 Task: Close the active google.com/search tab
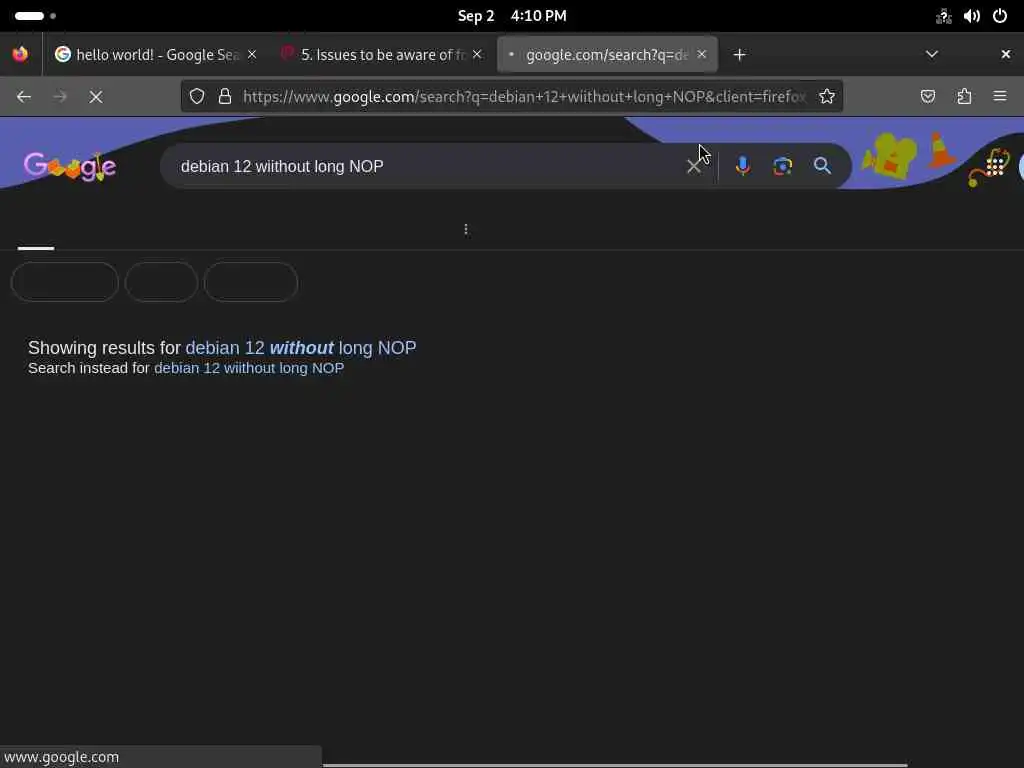tap(701, 54)
